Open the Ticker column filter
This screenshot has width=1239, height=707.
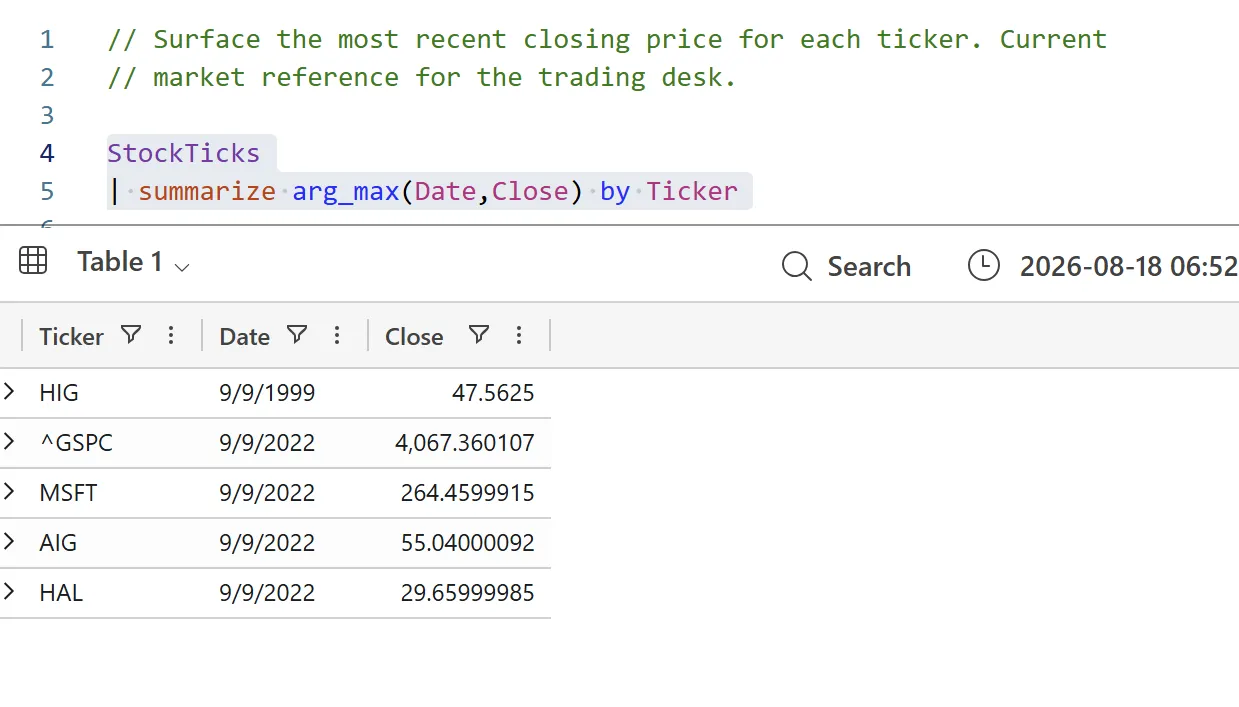coord(131,335)
